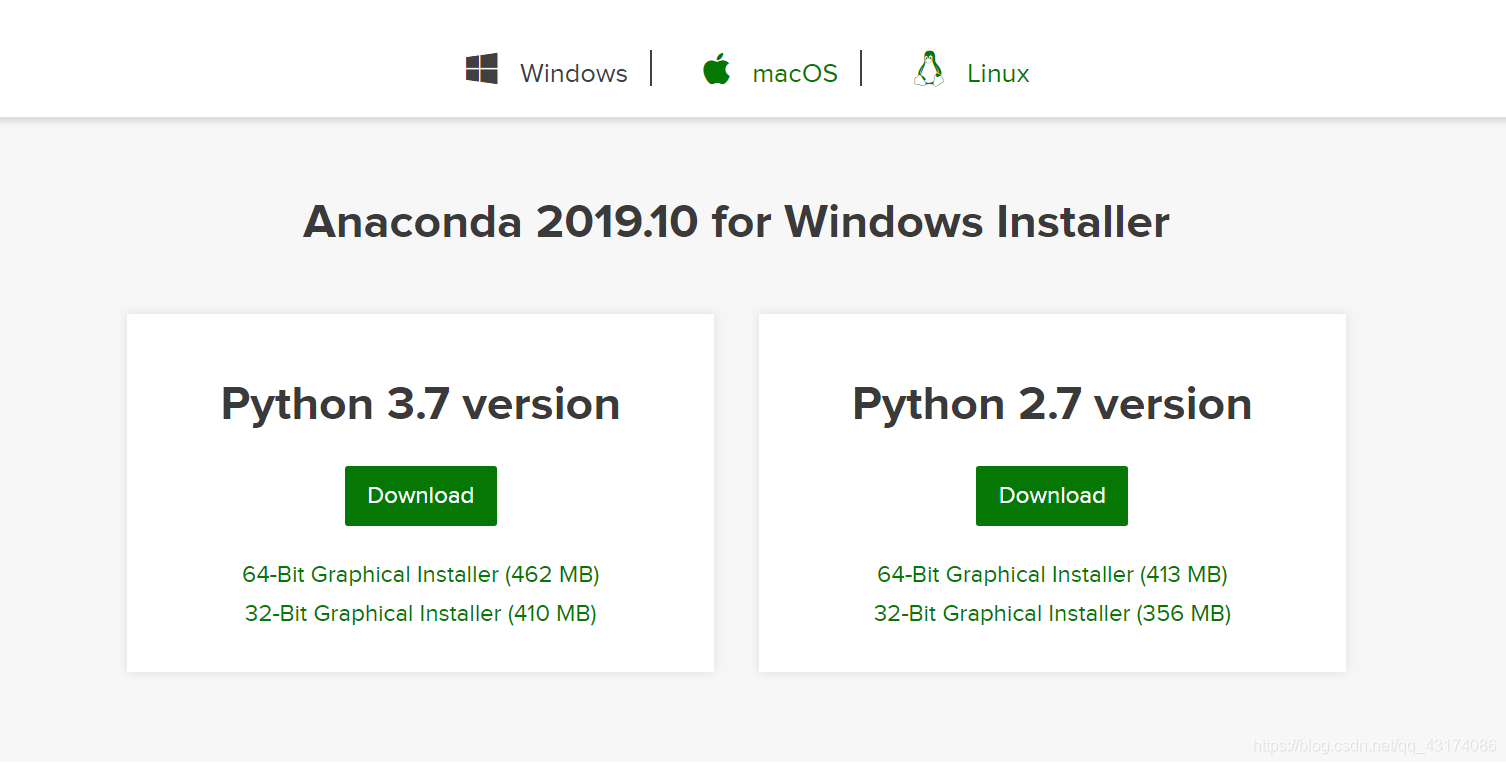
Task: Click the Anaconda 2019.10 heading
Action: tap(737, 221)
